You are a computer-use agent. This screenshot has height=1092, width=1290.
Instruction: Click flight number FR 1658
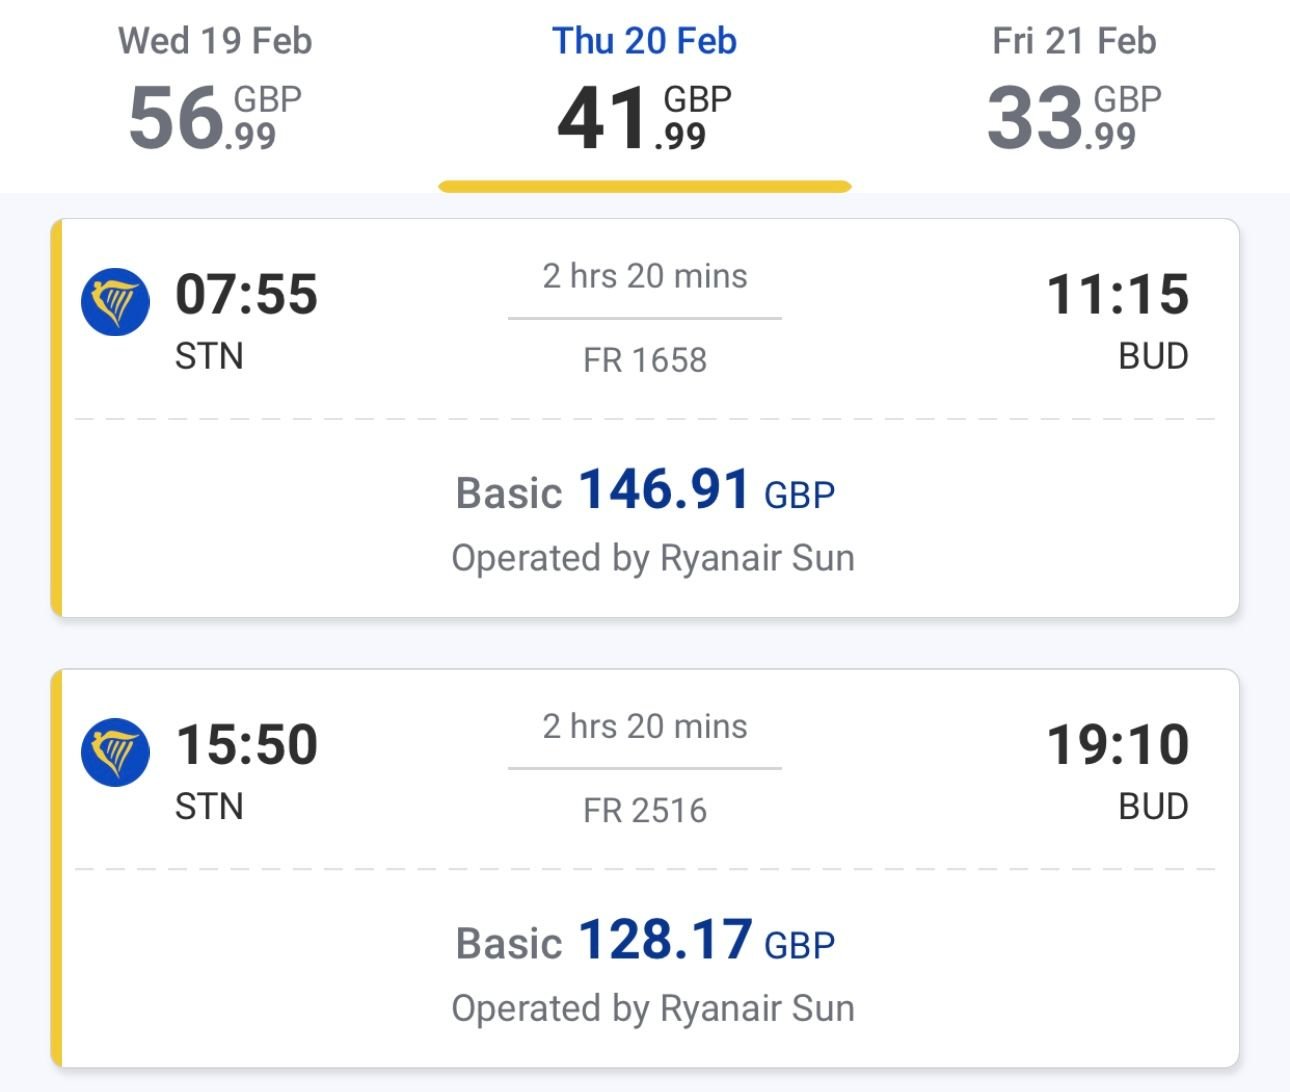tap(645, 361)
